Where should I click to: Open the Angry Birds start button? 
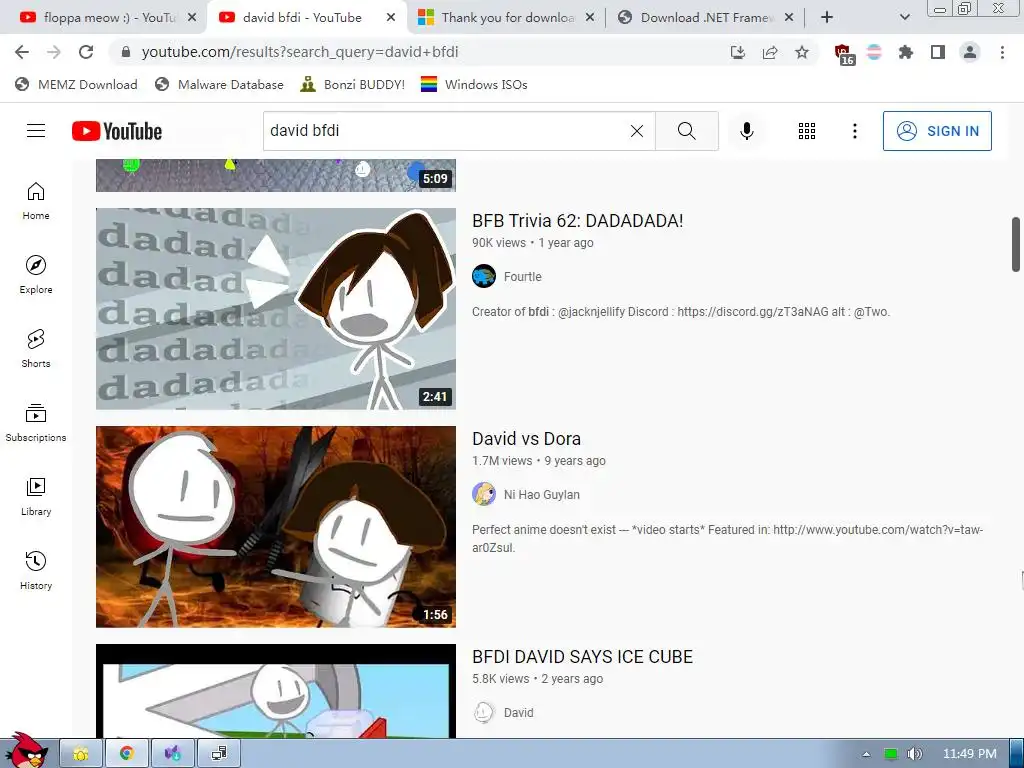[25, 751]
